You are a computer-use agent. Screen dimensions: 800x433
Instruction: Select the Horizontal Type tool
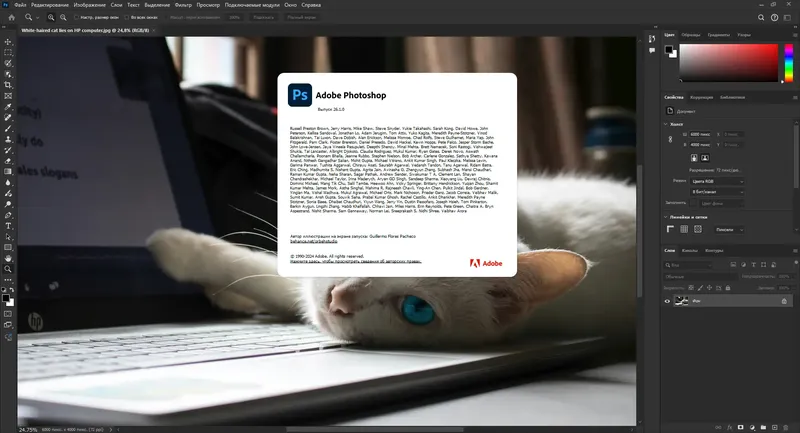(x=8, y=226)
